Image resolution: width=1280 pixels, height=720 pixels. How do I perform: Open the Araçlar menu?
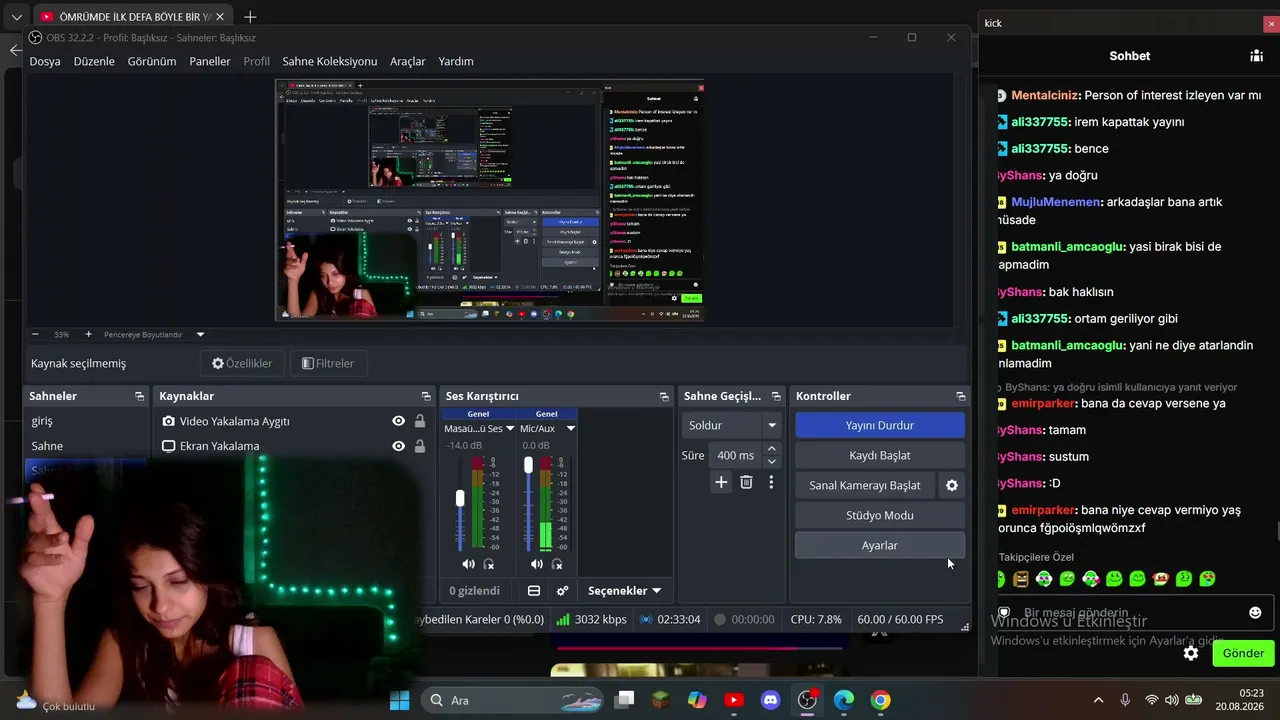click(408, 61)
